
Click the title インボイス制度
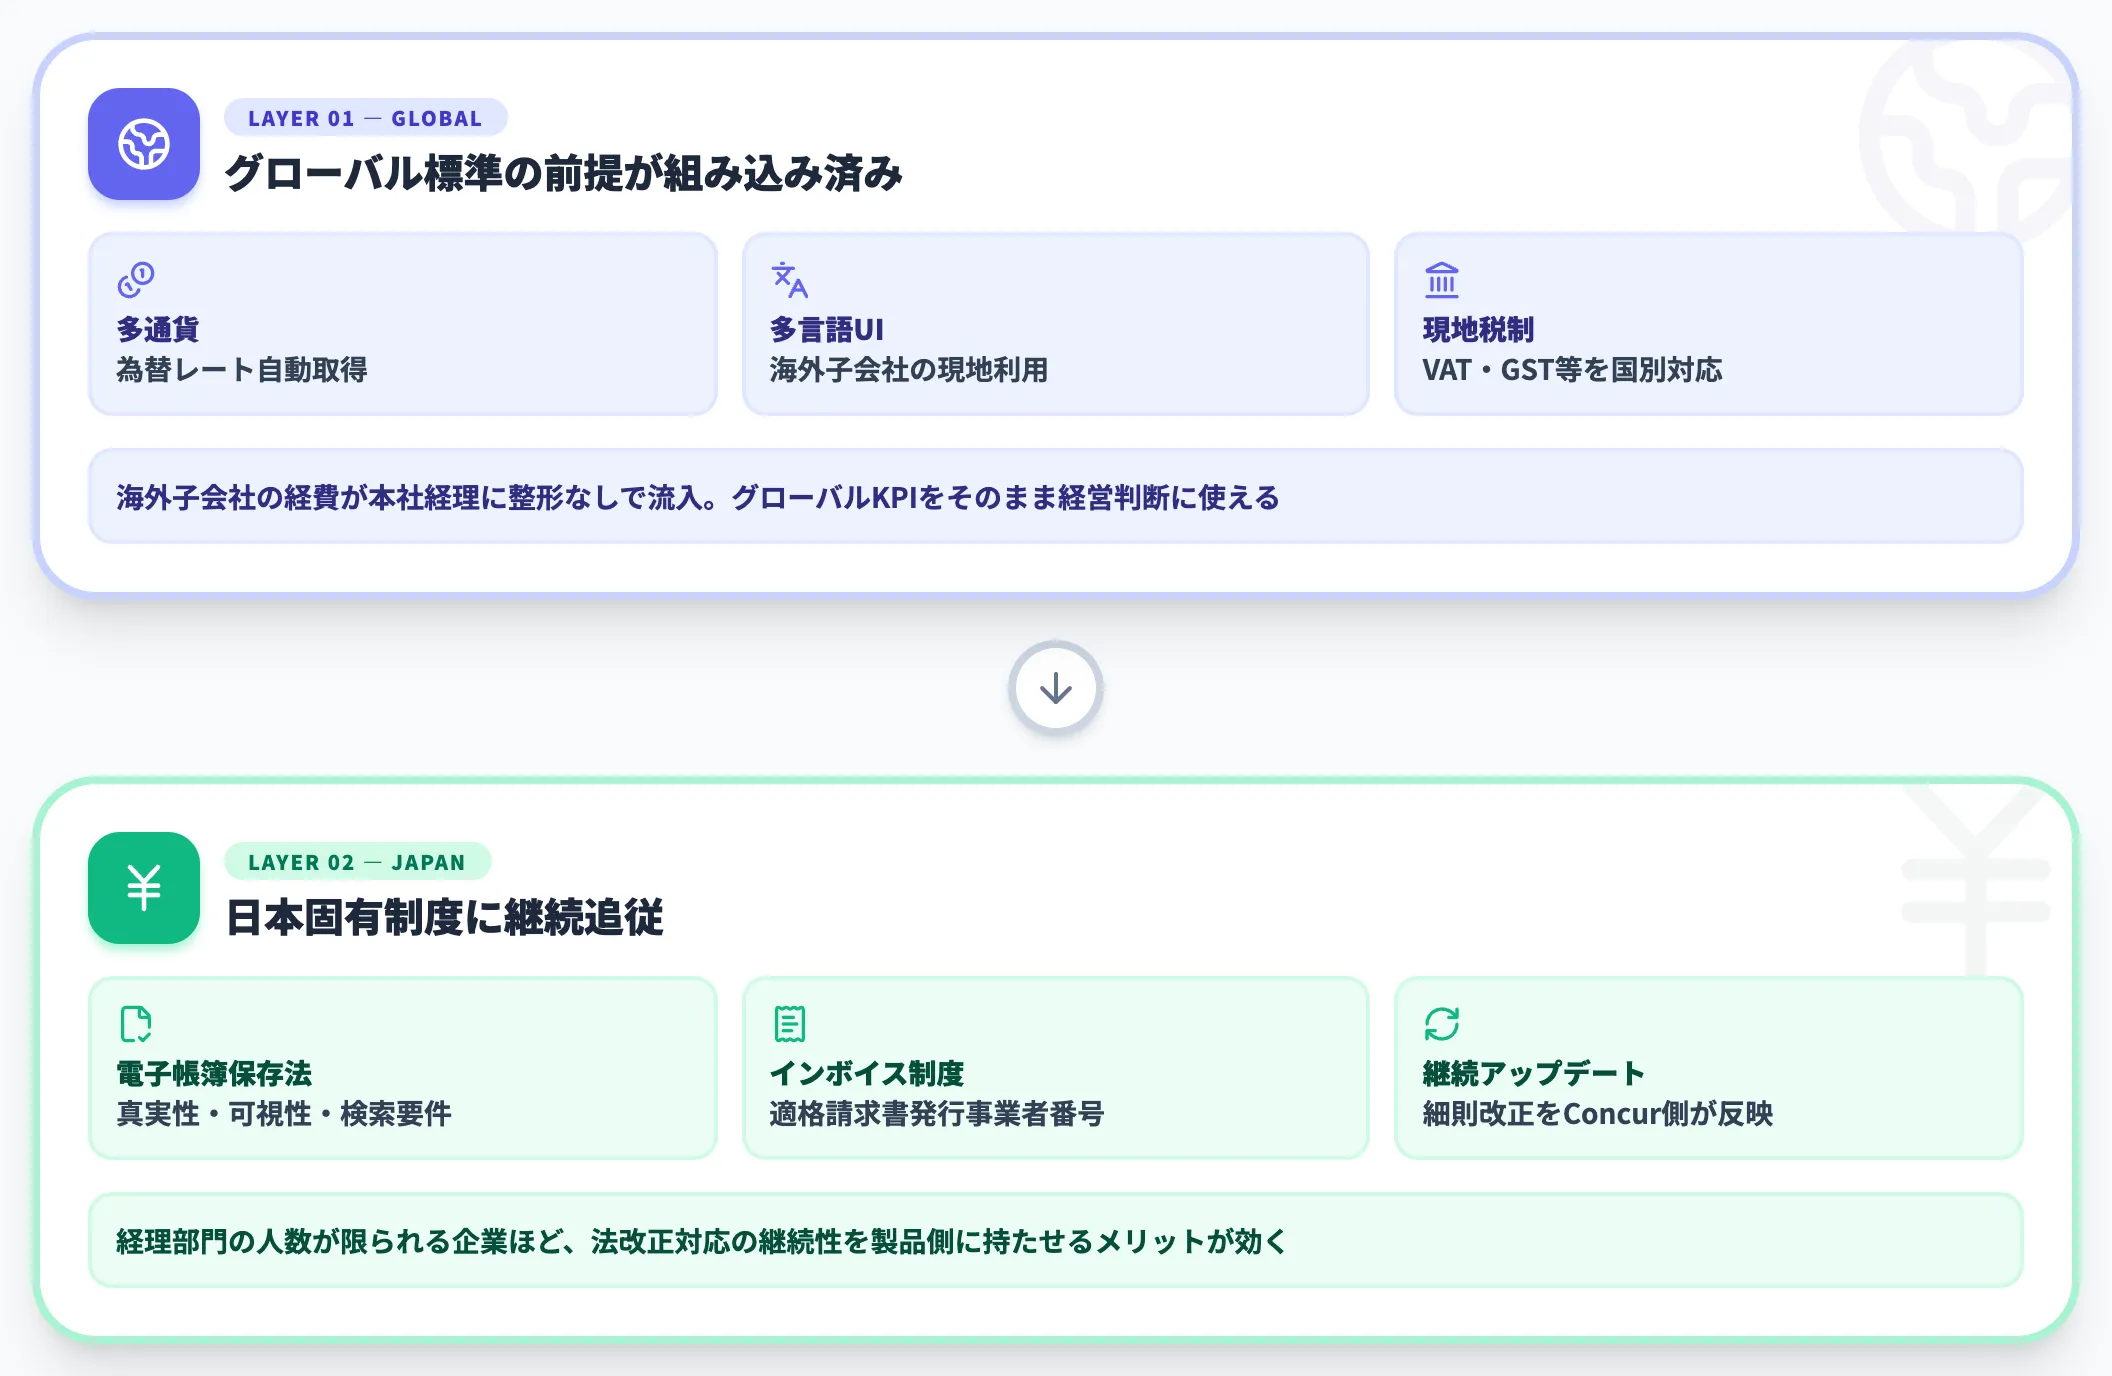[867, 1074]
